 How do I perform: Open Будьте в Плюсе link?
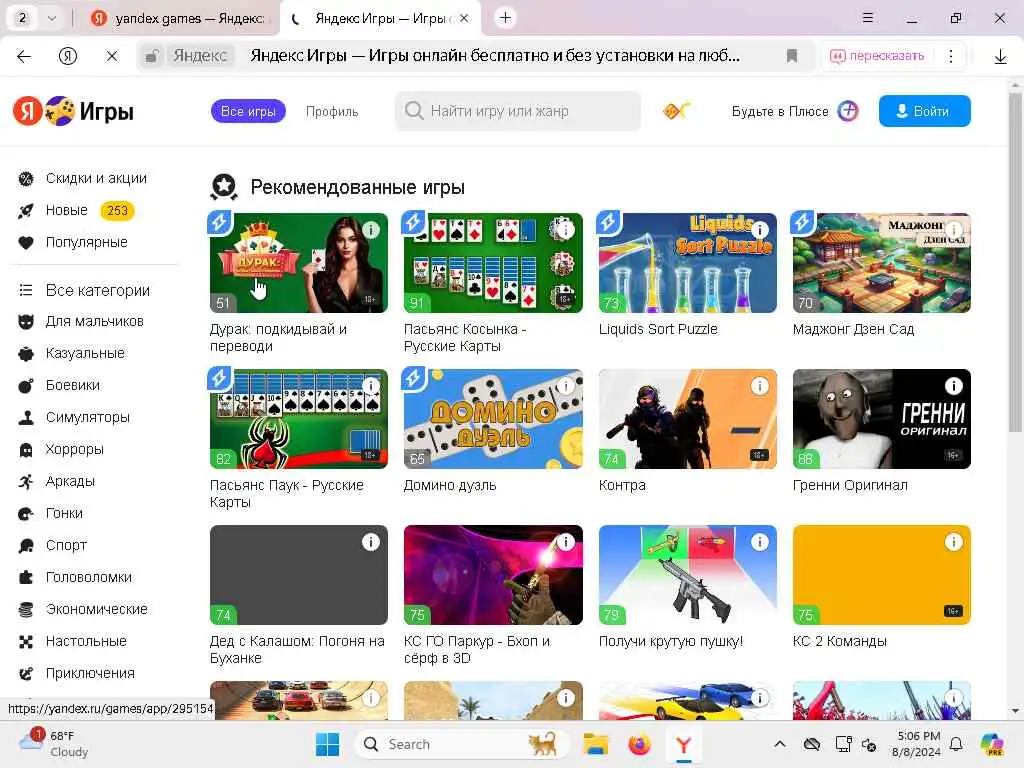[795, 111]
